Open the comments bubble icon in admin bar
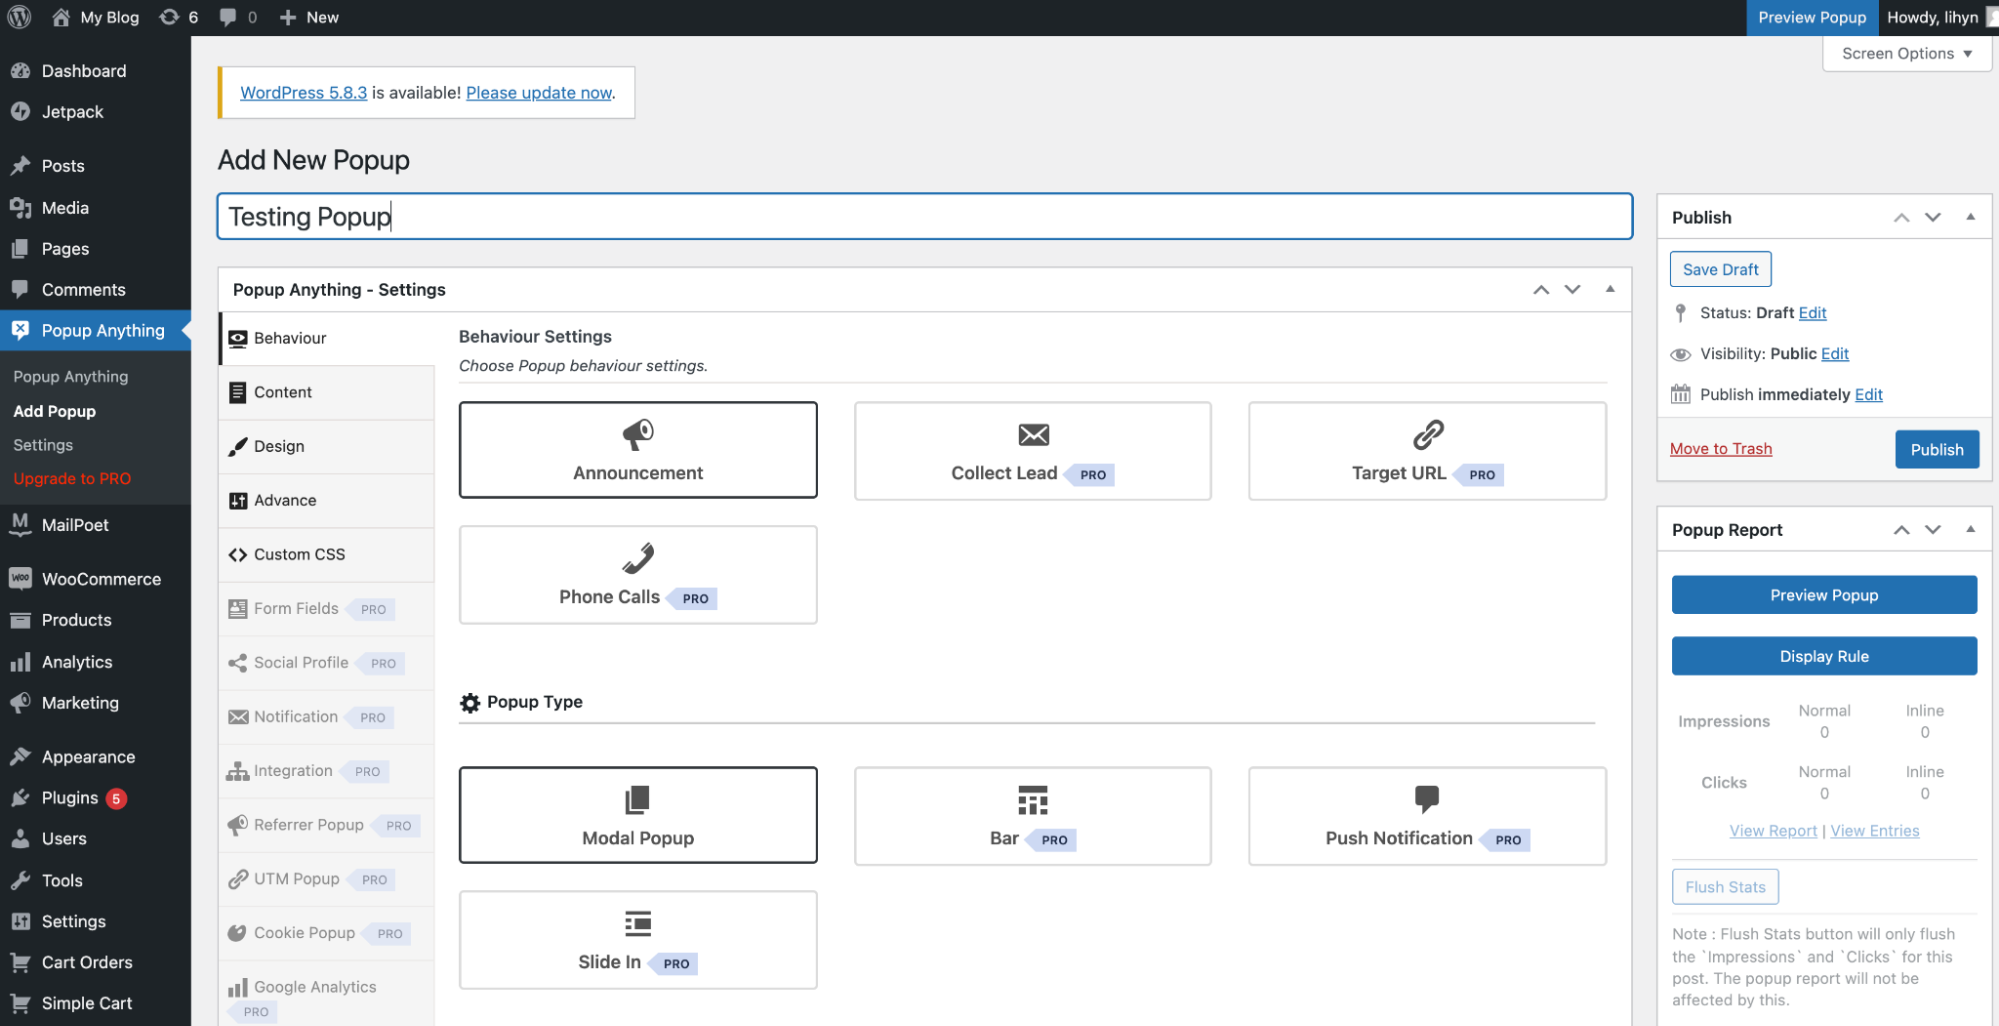Viewport: 1999px width, 1026px height. (x=238, y=17)
